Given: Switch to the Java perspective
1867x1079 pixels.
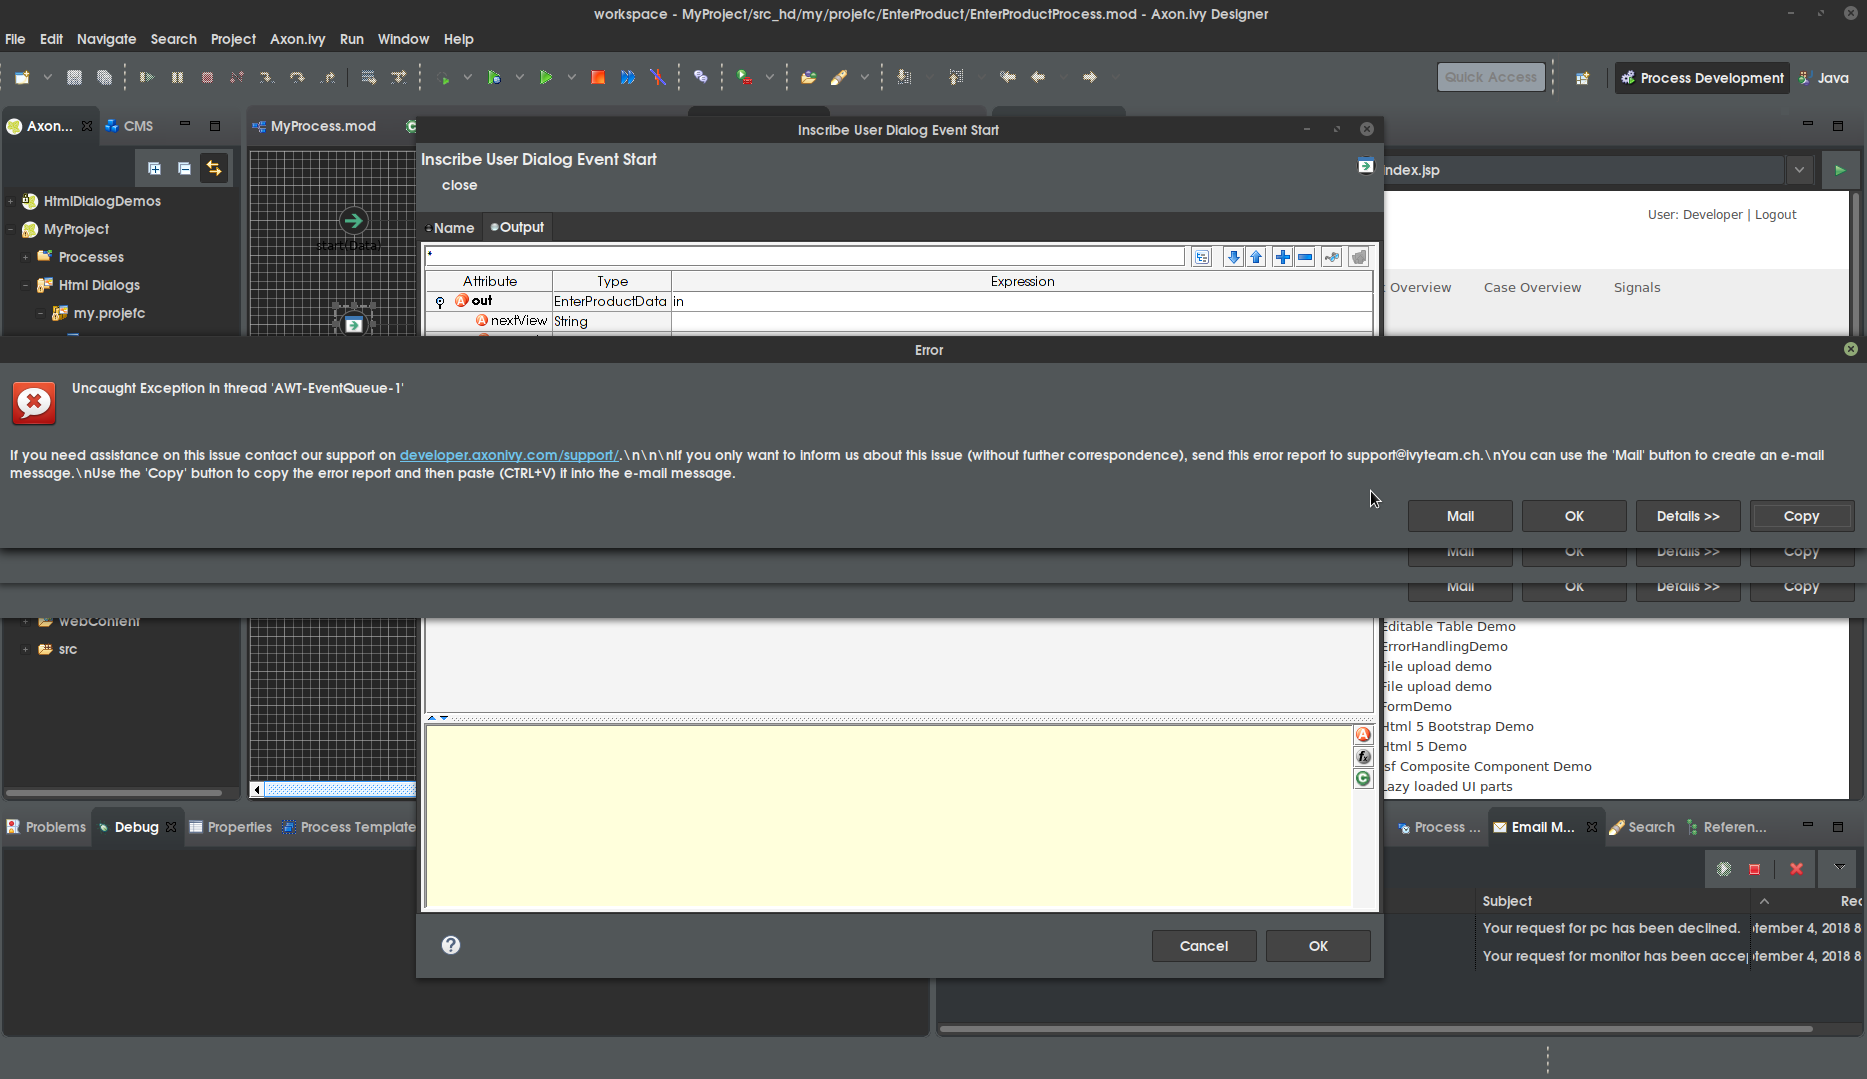Looking at the screenshot, I should coord(1824,78).
